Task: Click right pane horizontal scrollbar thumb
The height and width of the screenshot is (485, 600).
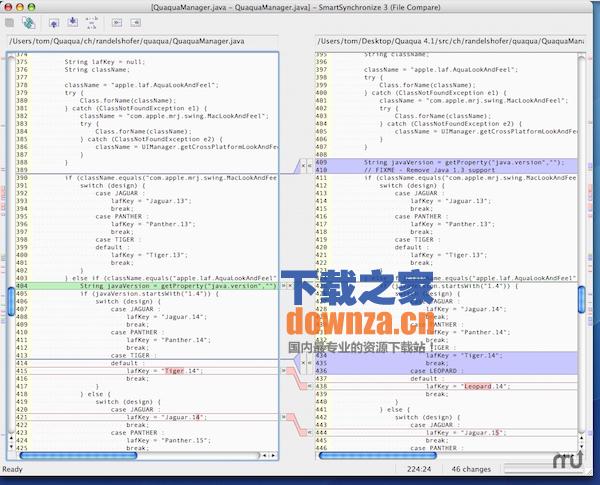Action: [x=377, y=456]
